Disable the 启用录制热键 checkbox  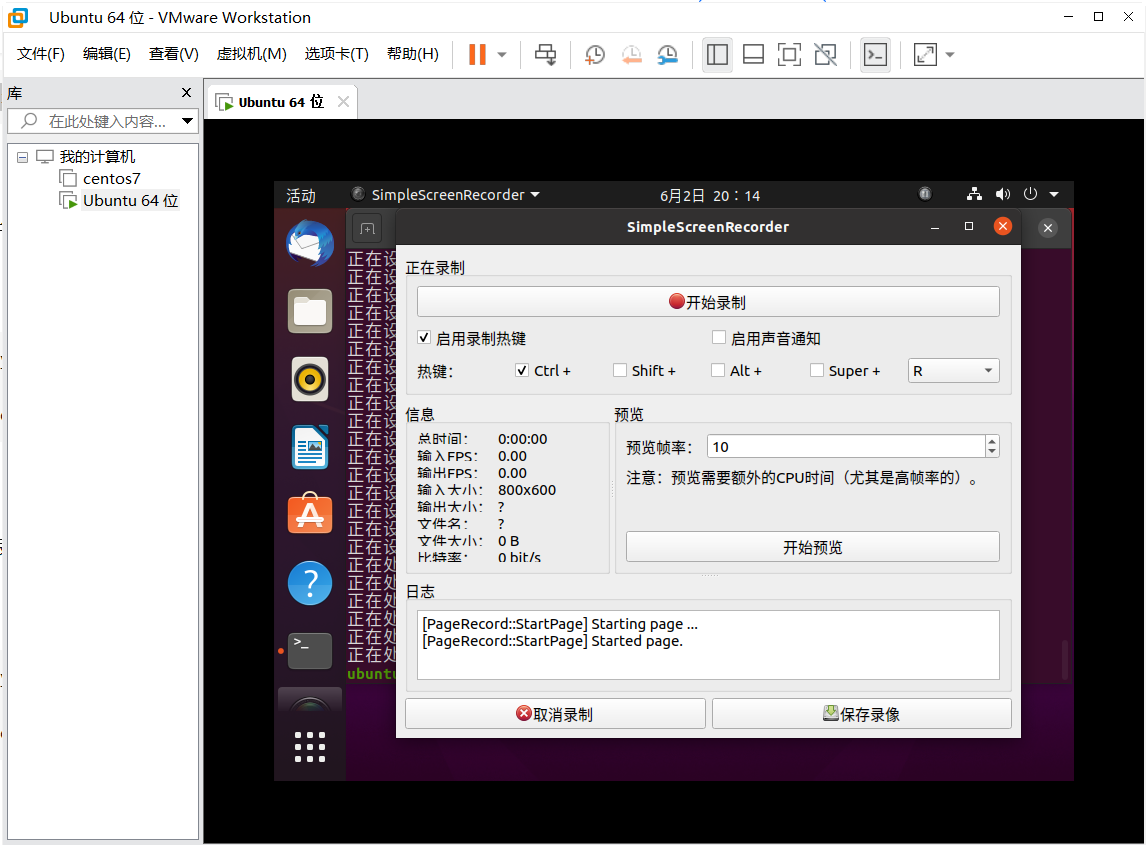pos(424,337)
